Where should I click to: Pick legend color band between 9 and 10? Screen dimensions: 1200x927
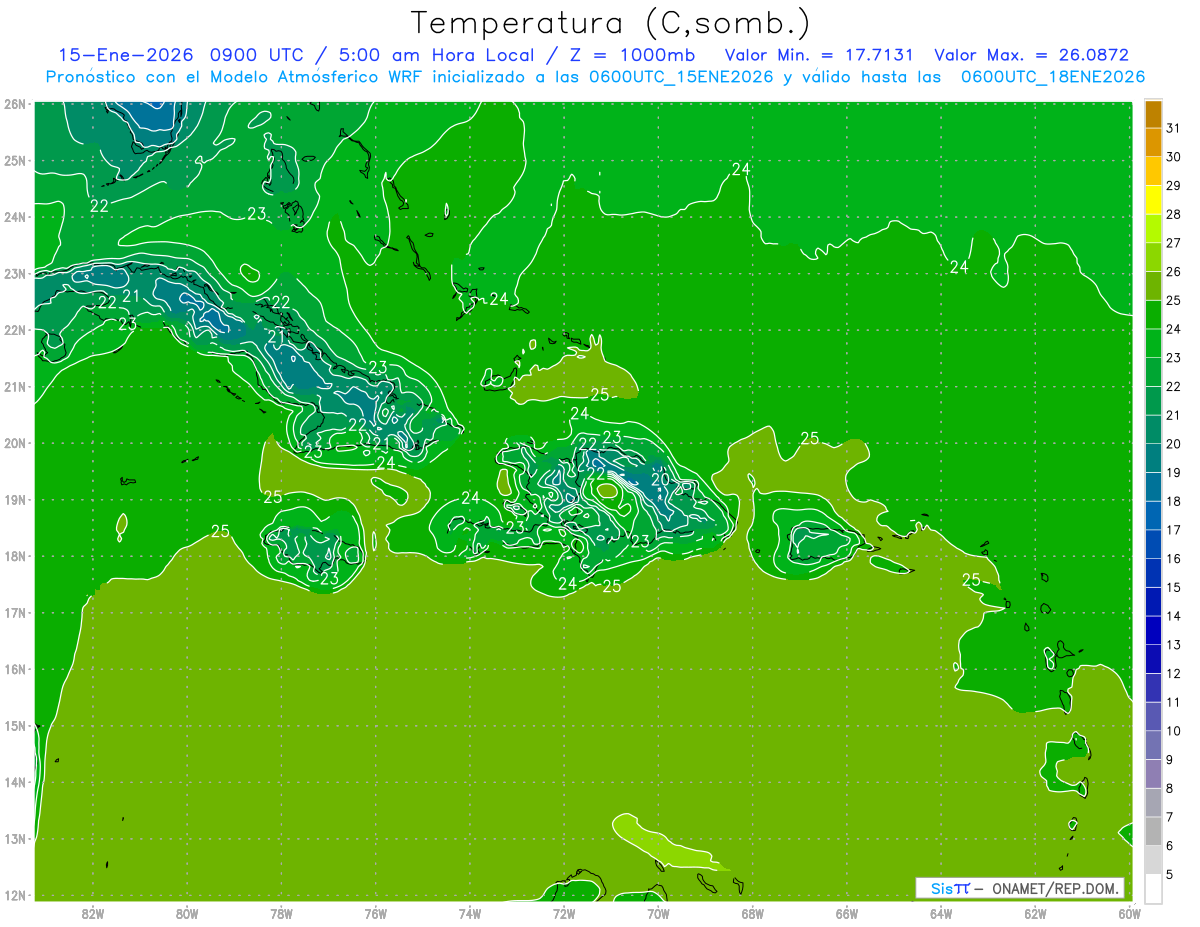click(x=1153, y=745)
